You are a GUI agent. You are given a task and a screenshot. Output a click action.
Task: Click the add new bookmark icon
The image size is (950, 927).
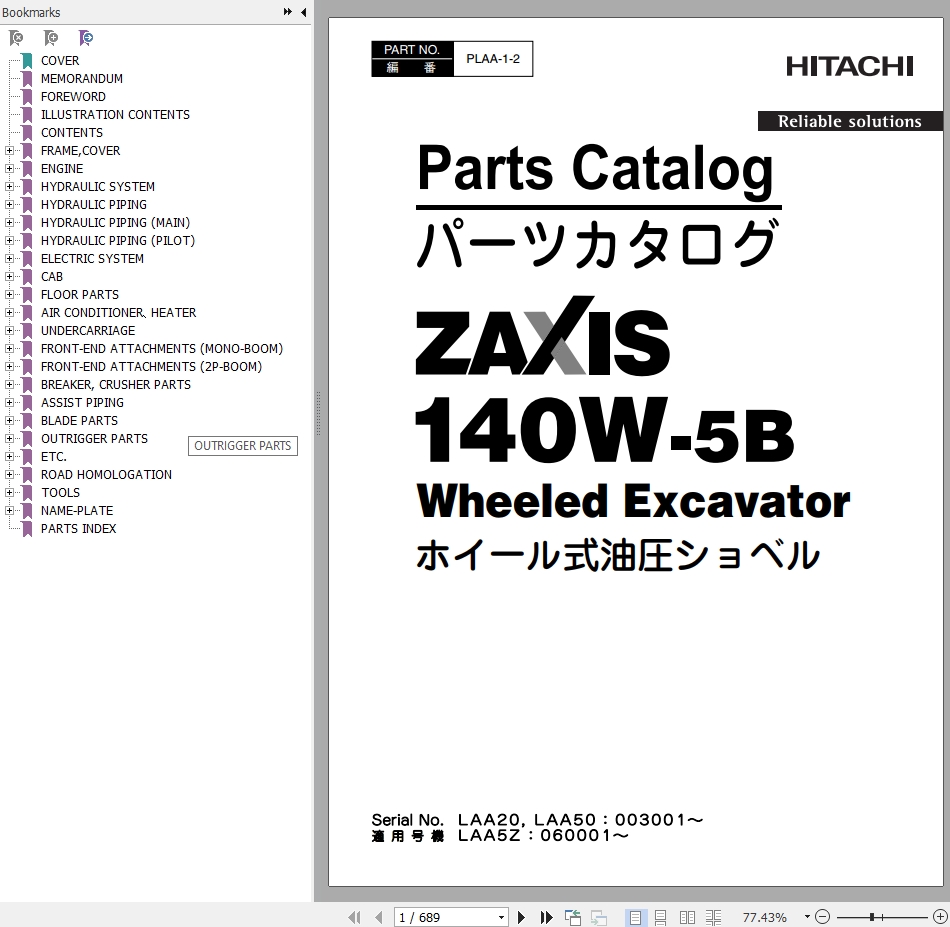pos(51,38)
